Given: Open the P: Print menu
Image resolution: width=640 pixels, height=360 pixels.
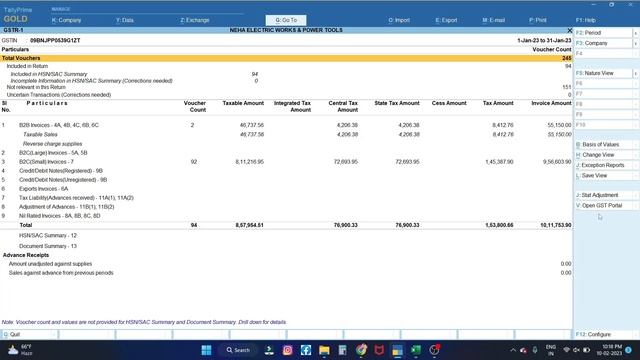Looking at the screenshot, I should click(538, 20).
